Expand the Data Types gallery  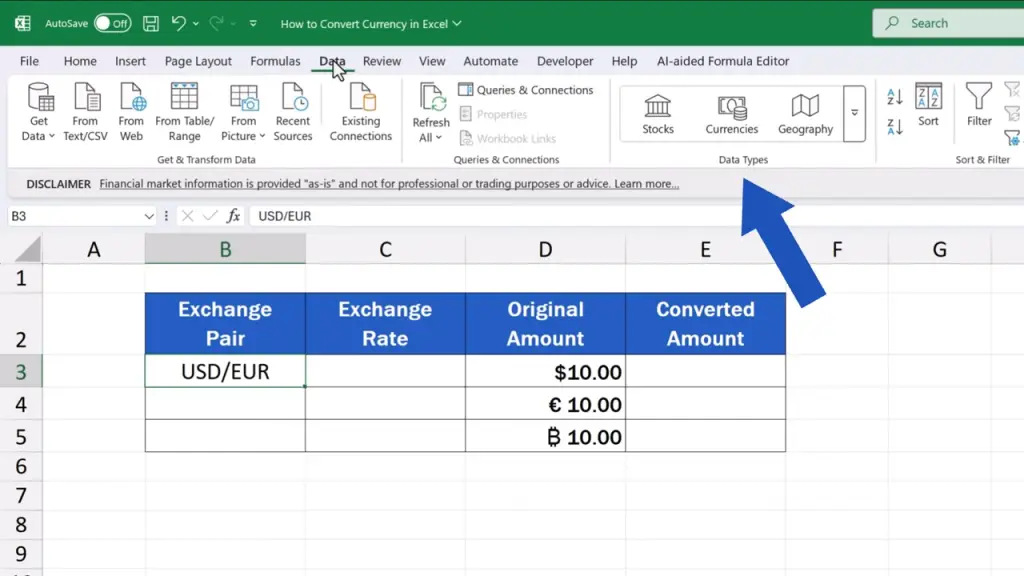854,112
